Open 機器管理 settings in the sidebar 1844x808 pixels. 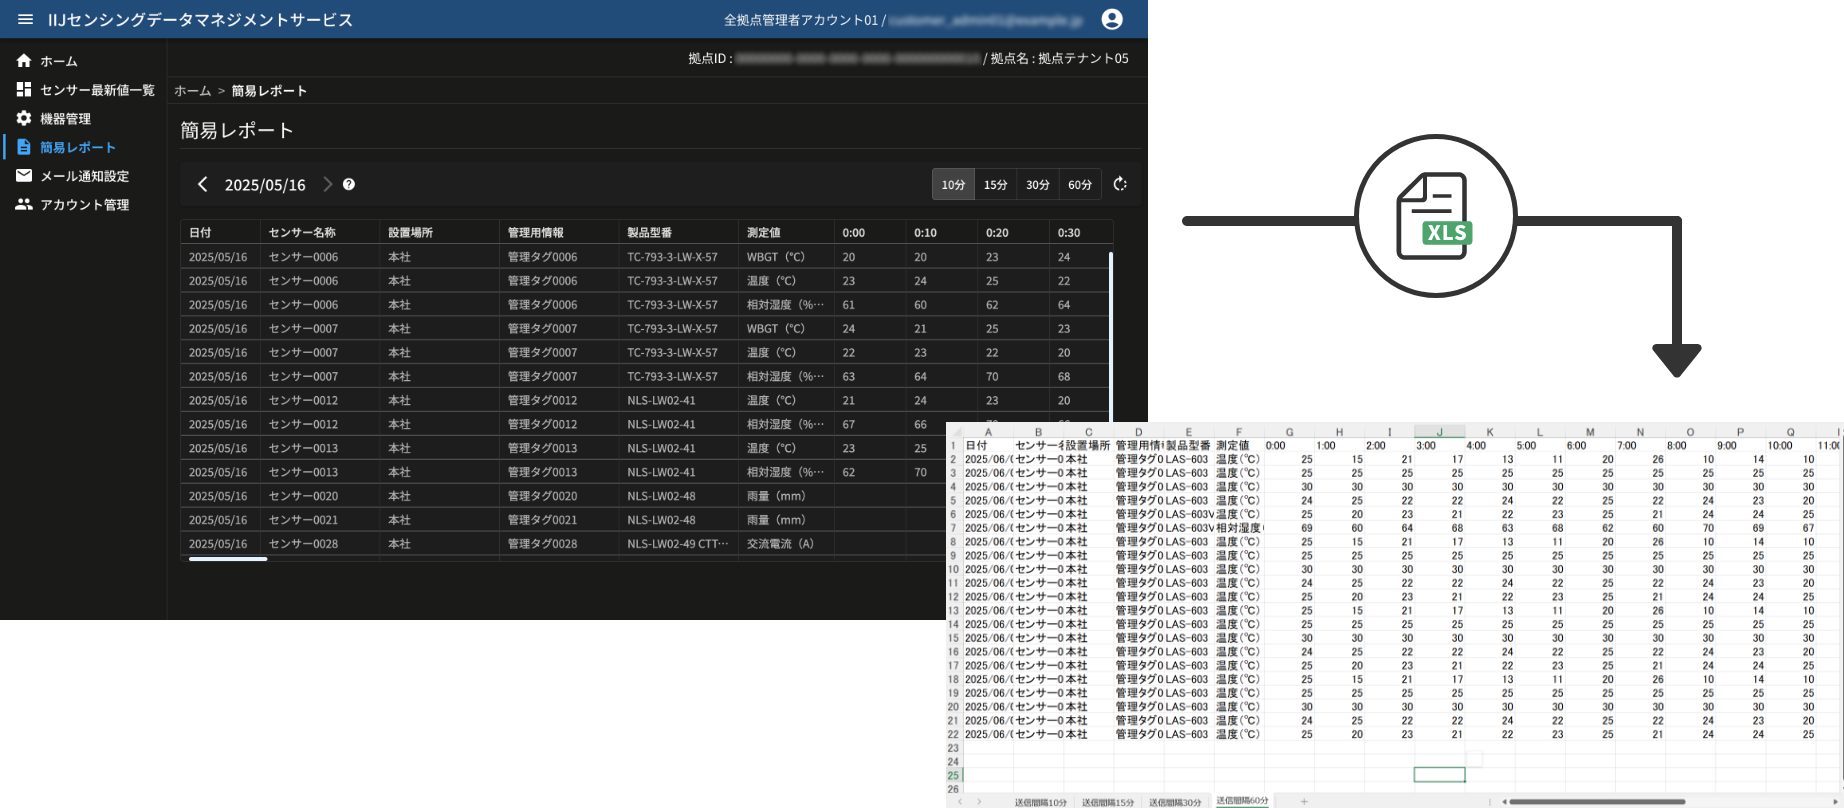point(65,119)
